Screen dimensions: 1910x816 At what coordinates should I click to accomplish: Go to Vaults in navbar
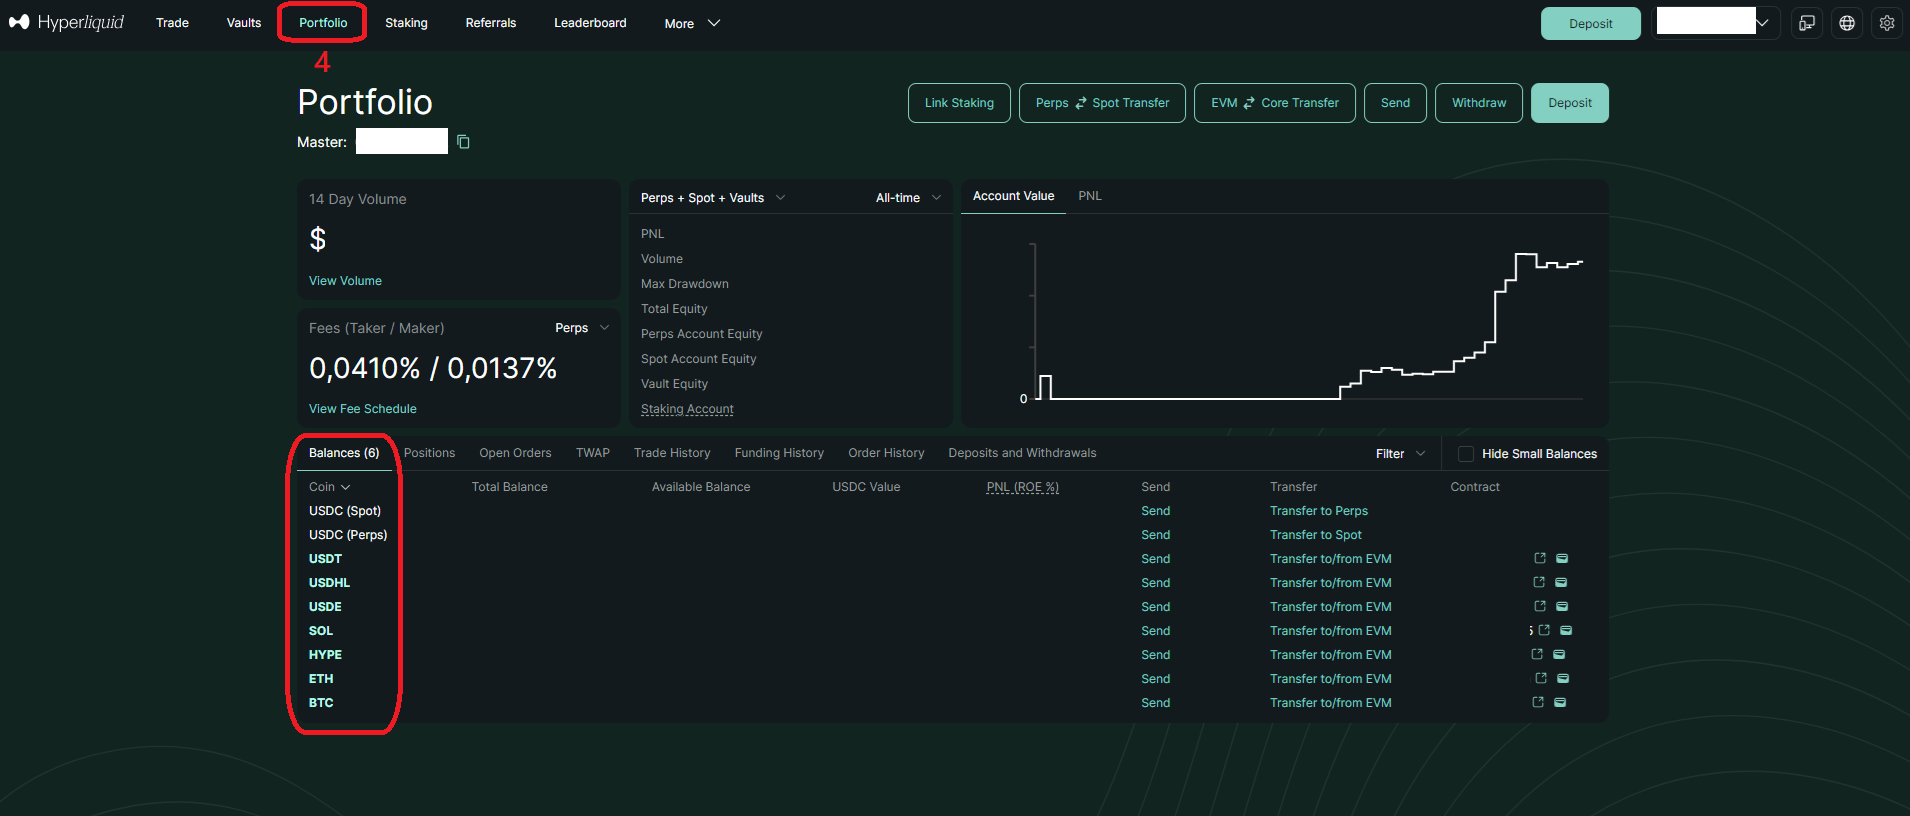tap(244, 23)
